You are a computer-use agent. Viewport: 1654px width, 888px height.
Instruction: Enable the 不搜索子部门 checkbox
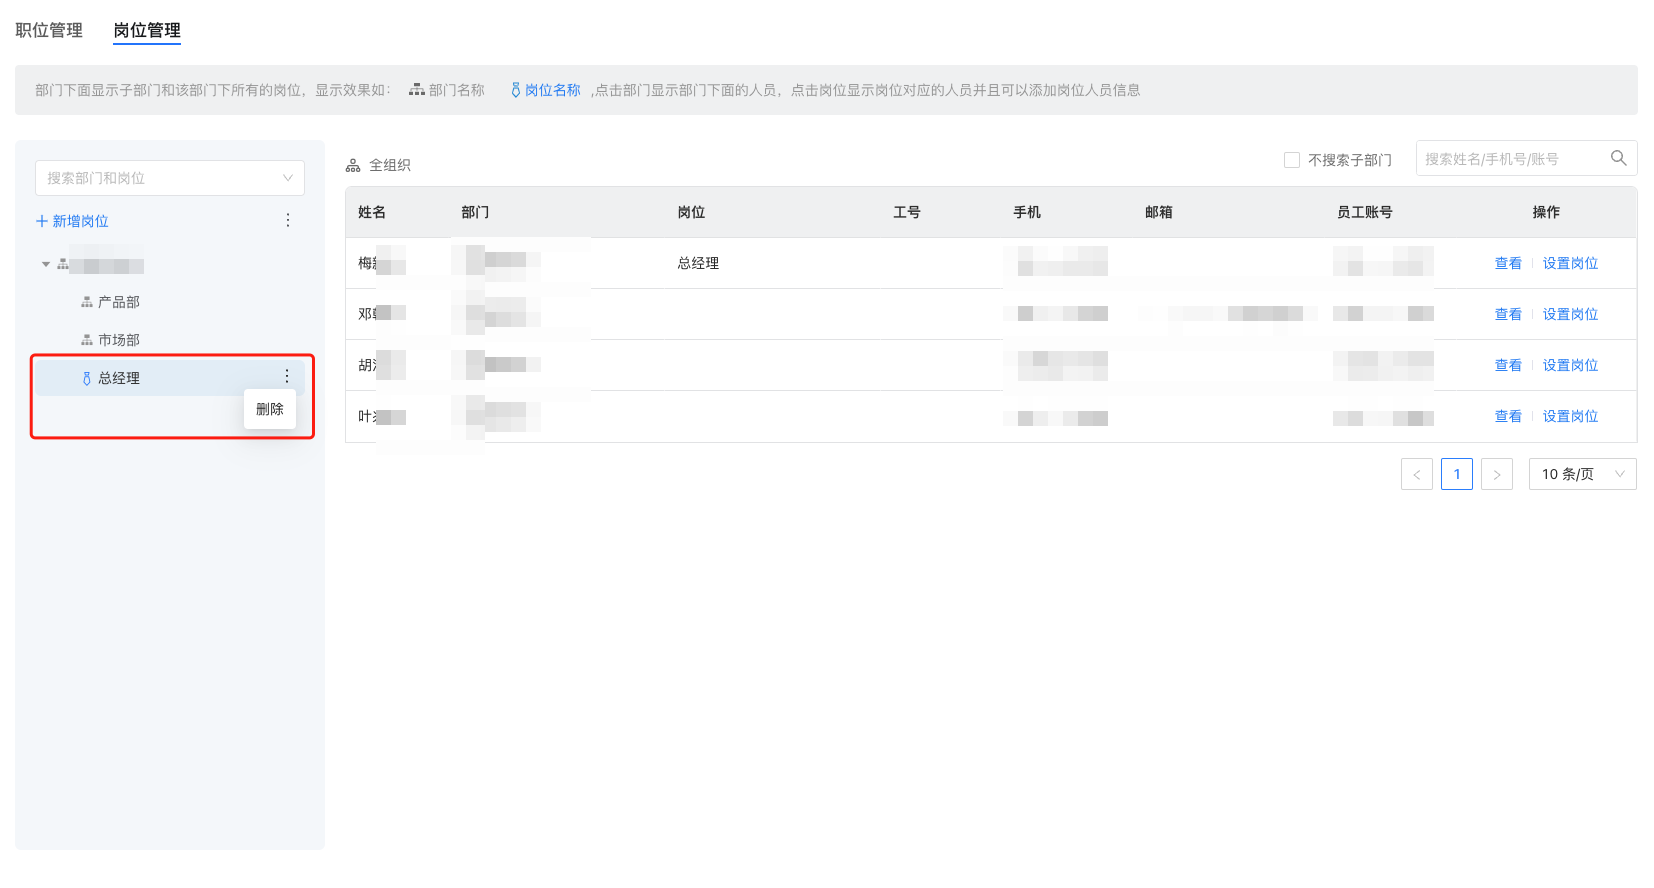(x=1291, y=160)
